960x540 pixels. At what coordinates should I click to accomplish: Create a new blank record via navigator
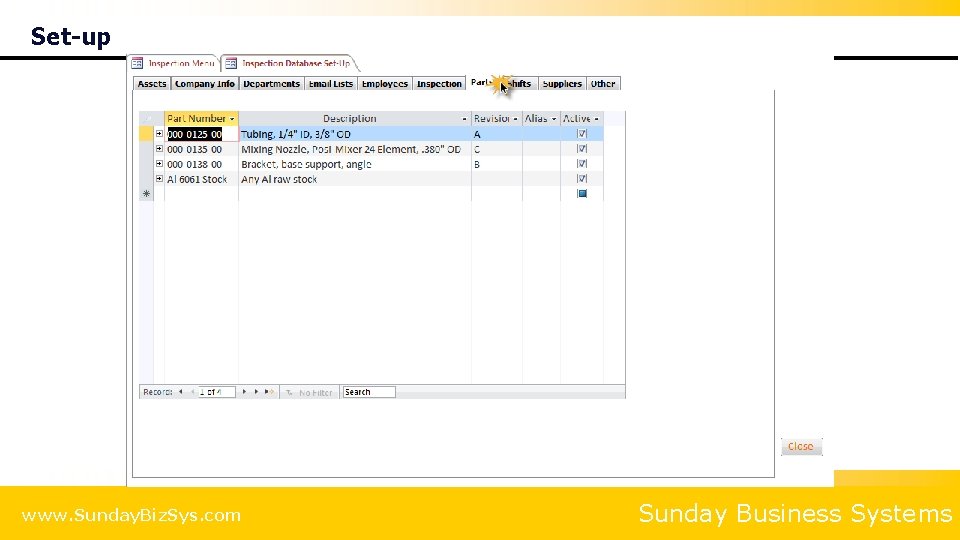(x=269, y=392)
